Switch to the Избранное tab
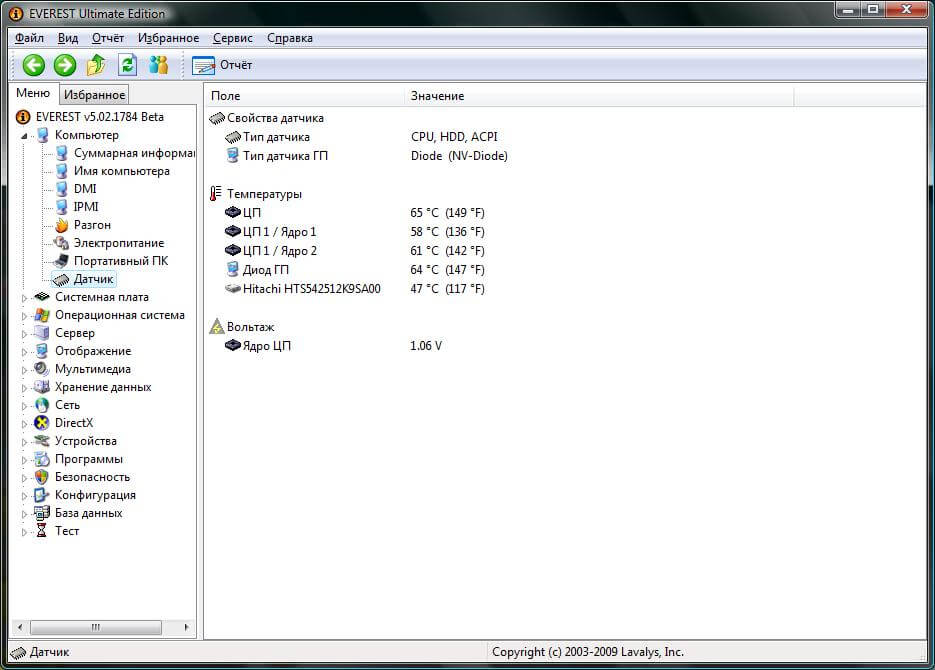Image resolution: width=935 pixels, height=670 pixels. click(94, 95)
